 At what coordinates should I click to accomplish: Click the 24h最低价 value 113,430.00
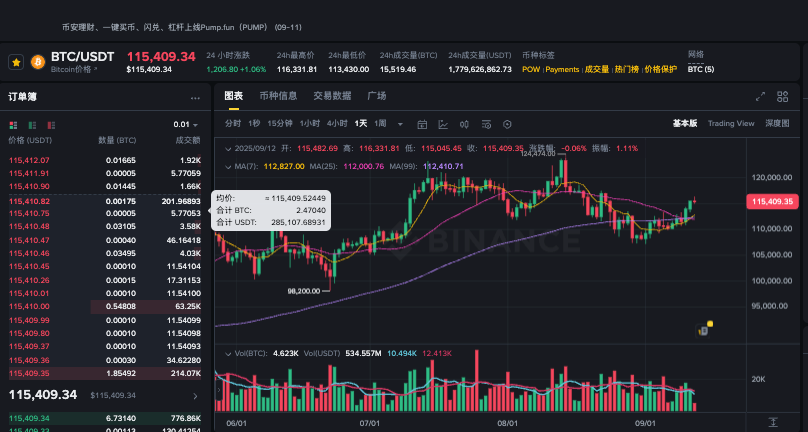[348, 69]
